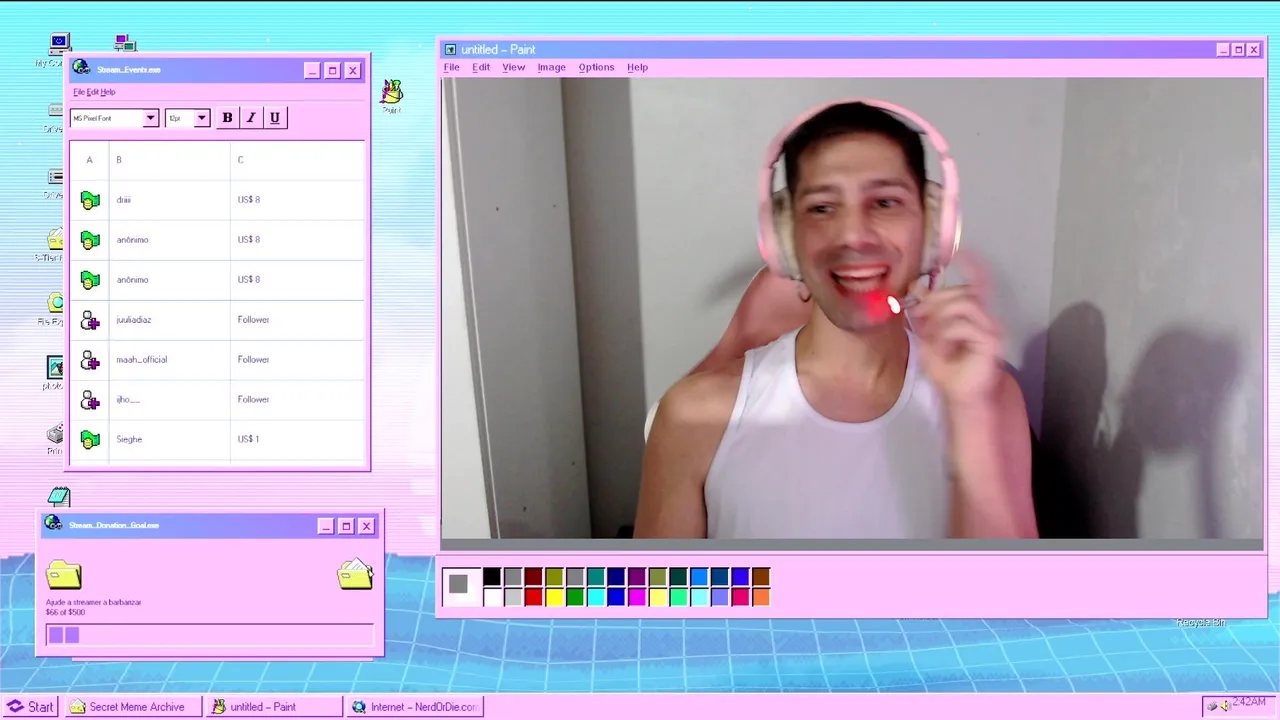Select the orange palette swatch
This screenshot has height=720, width=1280.
click(x=761, y=597)
